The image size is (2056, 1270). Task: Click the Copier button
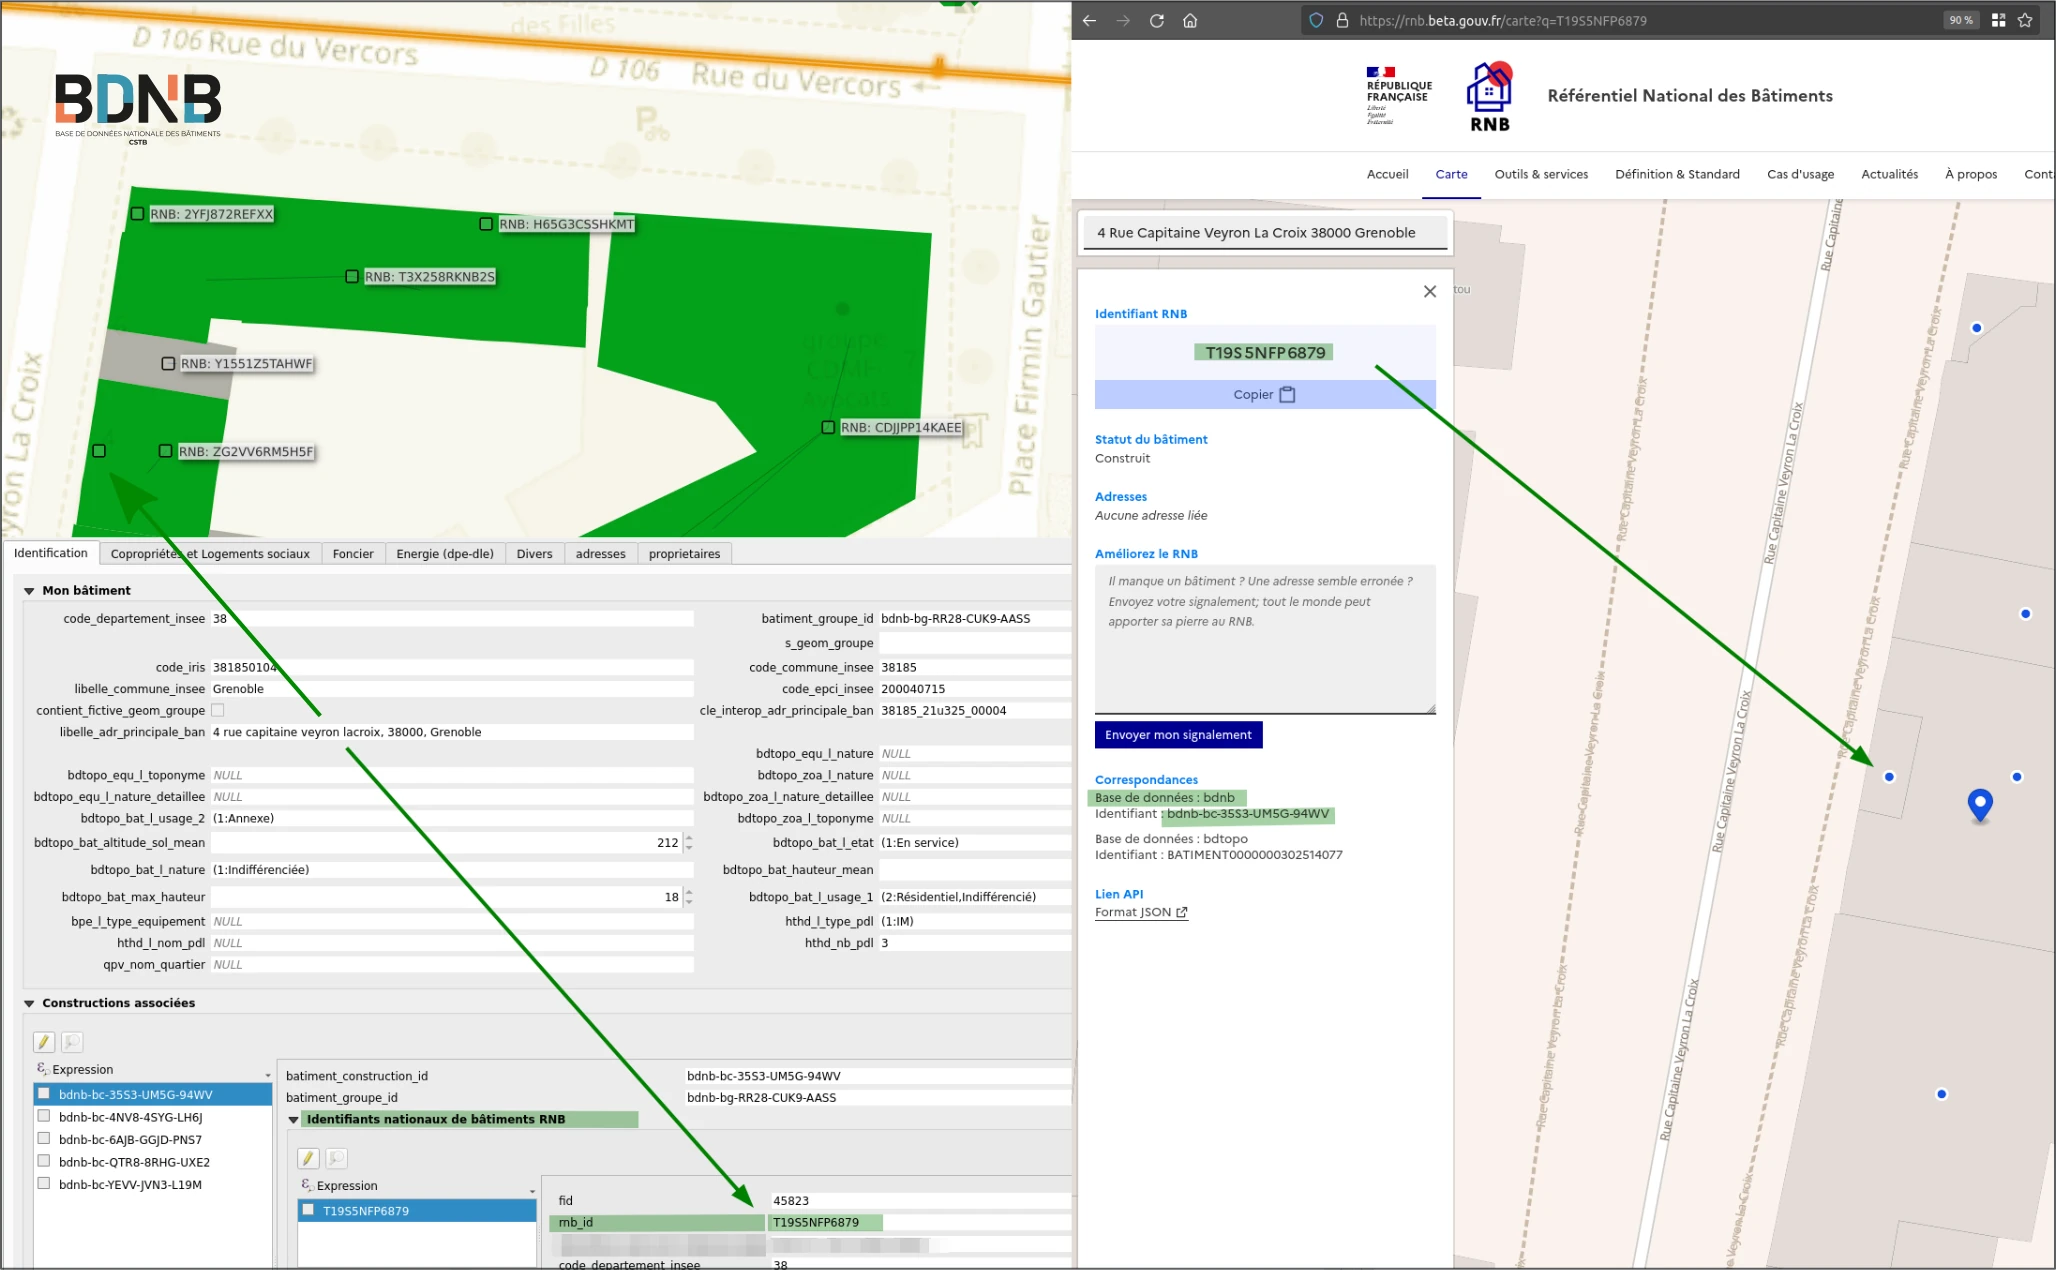click(x=1264, y=394)
